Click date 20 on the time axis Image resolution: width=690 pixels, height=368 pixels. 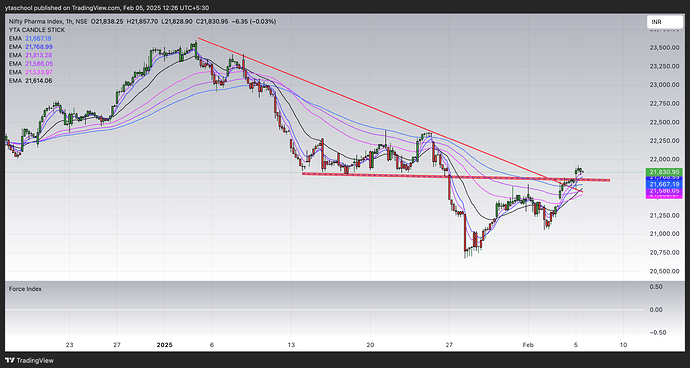[370, 344]
